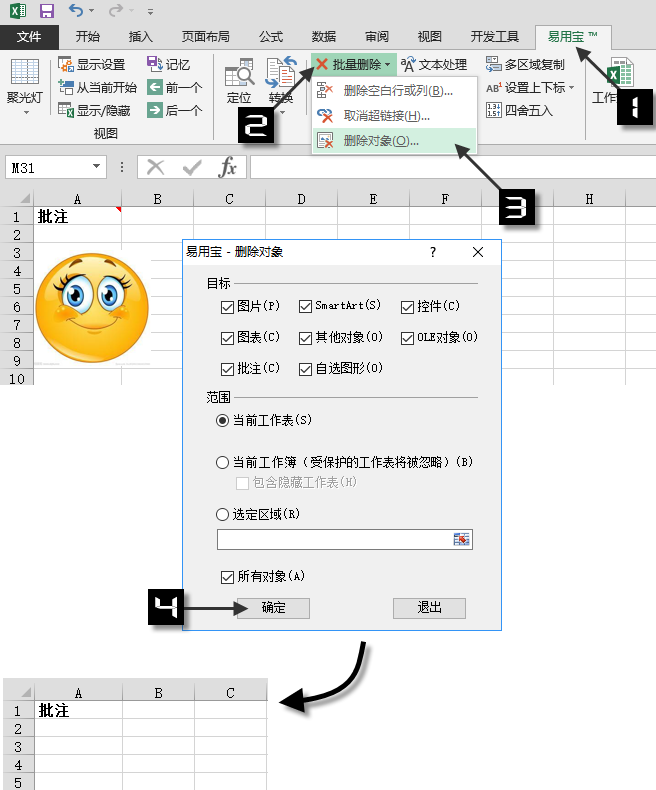Screen dimensions: 656x790
Task: Switch to the 审阅 Review tab
Action: click(377, 37)
